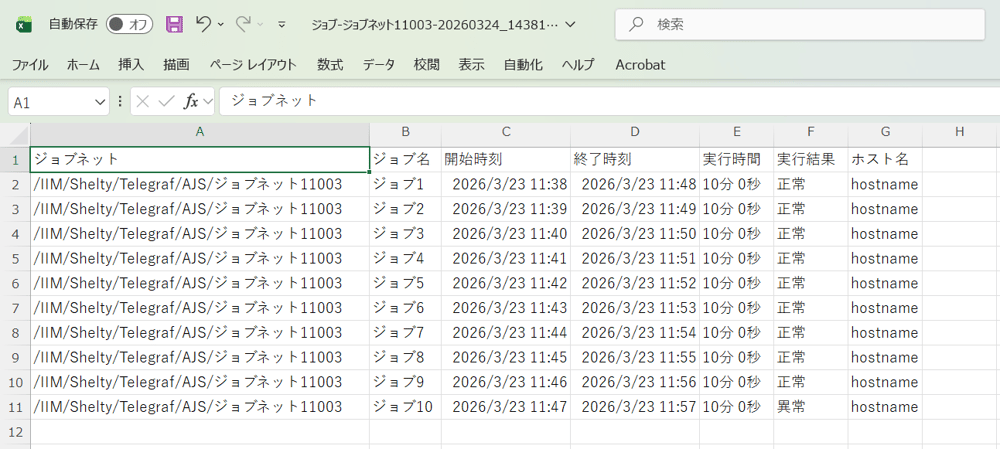Click cell D1 reading 終了時刻
Image resolution: width=1000 pixels, height=449 pixels.
click(635, 159)
